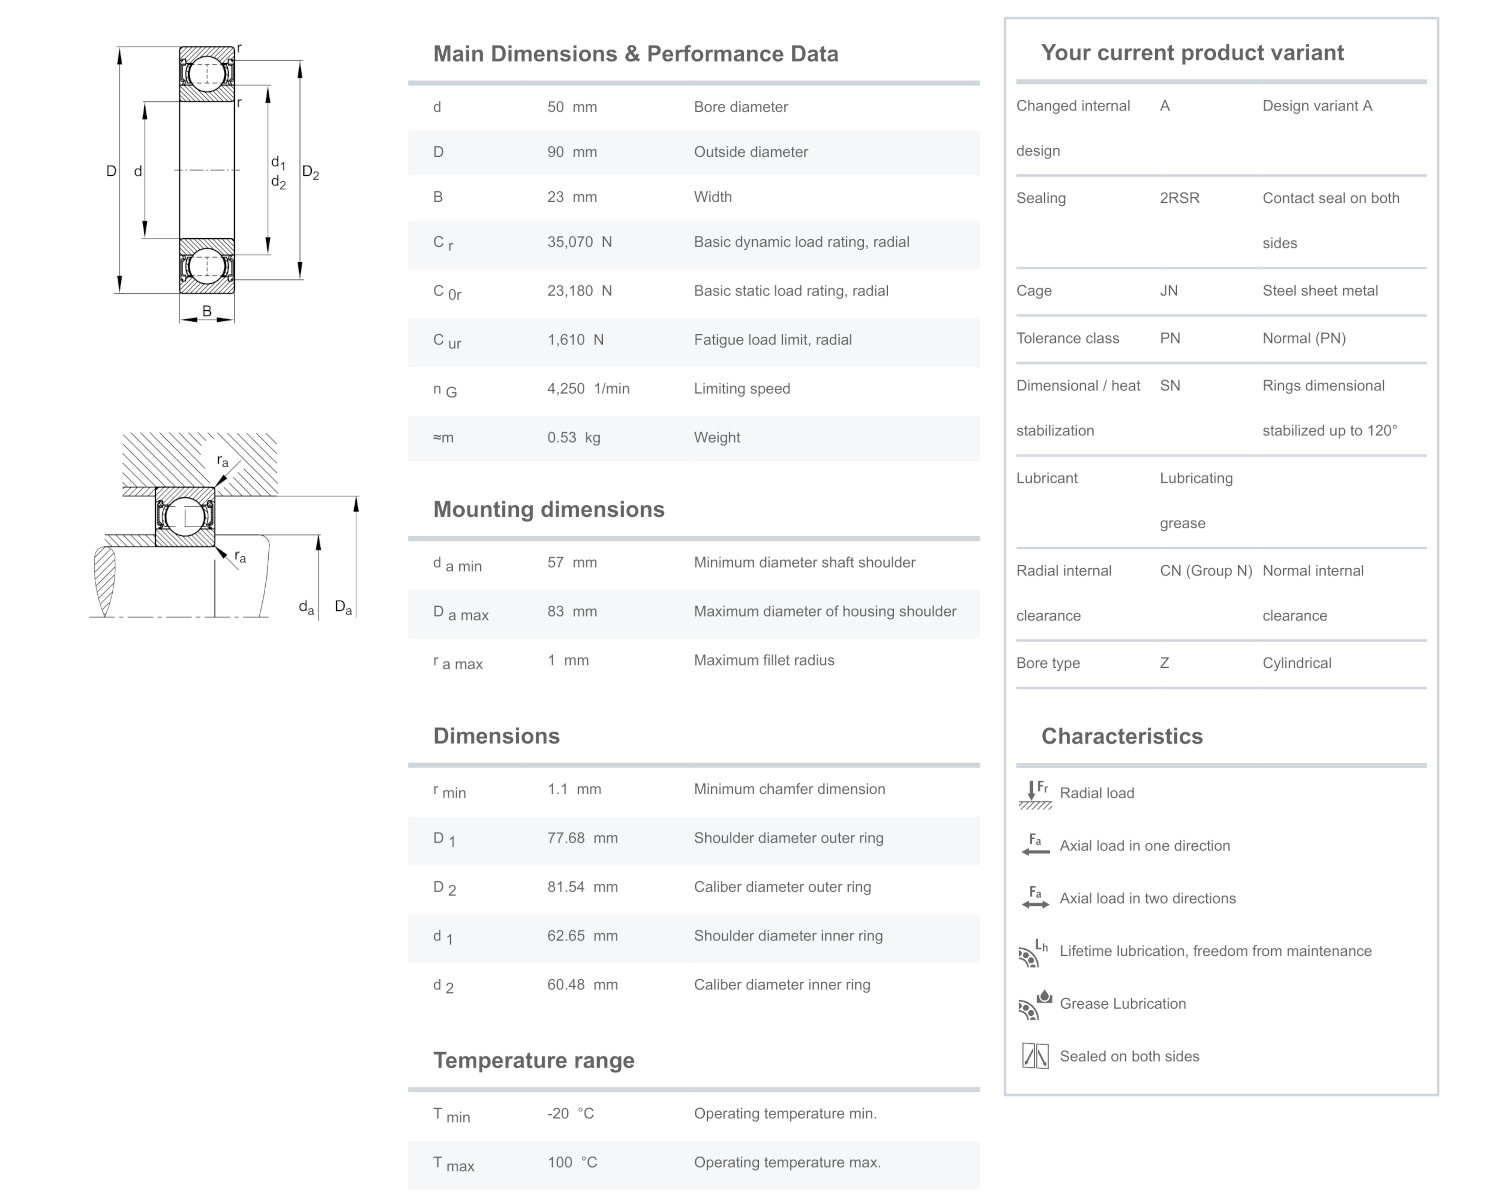Select the Basic dynamic load rating value 35,070 N
Viewport: 1488px width, 1193px height.
(x=579, y=242)
